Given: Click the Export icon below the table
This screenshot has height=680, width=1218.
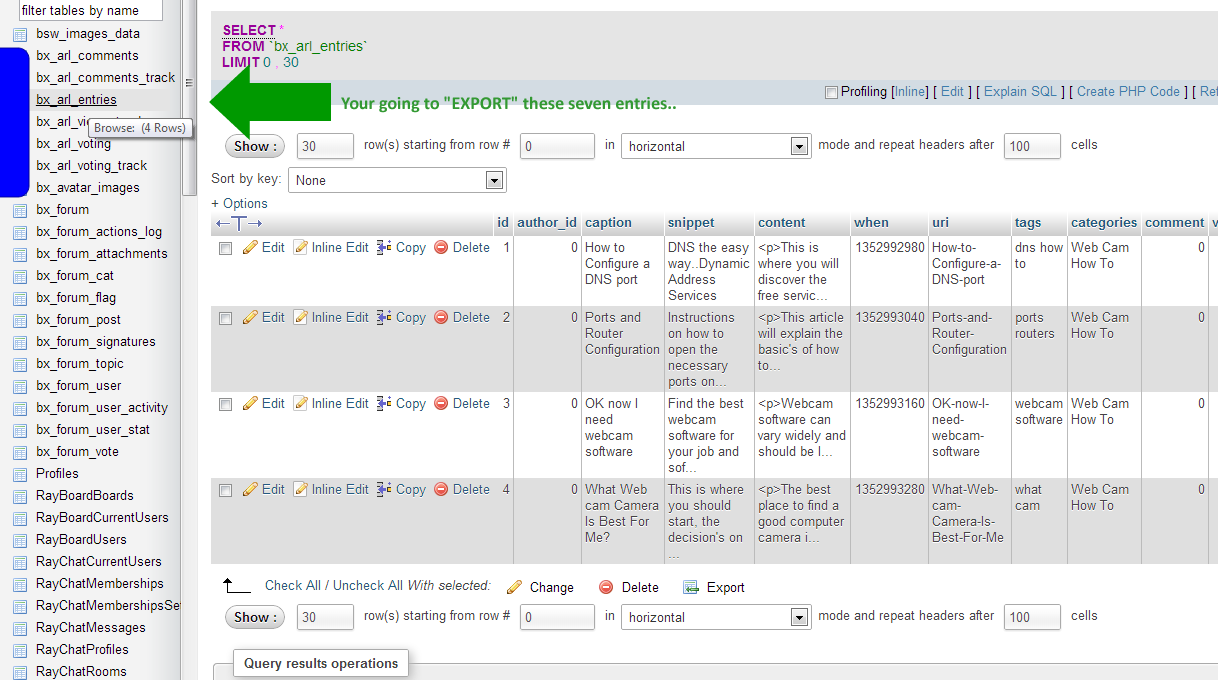Looking at the screenshot, I should pyautogui.click(x=690, y=588).
